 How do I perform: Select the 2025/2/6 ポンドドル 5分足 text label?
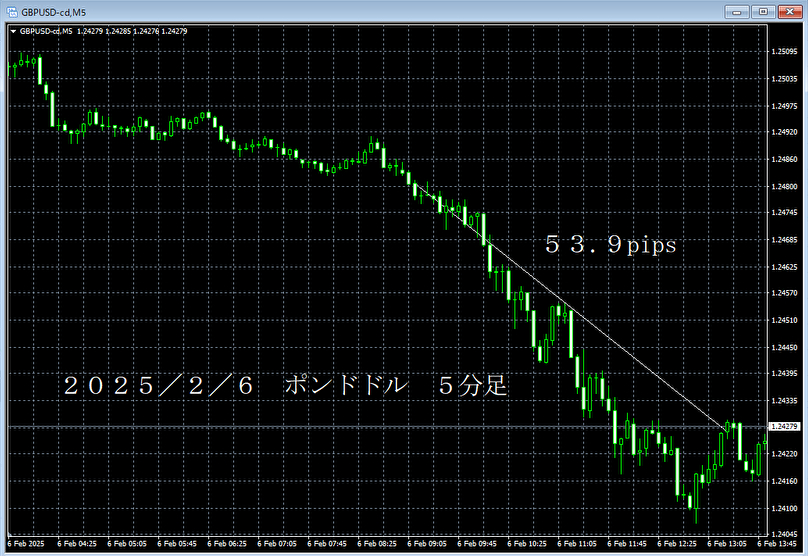tap(286, 385)
